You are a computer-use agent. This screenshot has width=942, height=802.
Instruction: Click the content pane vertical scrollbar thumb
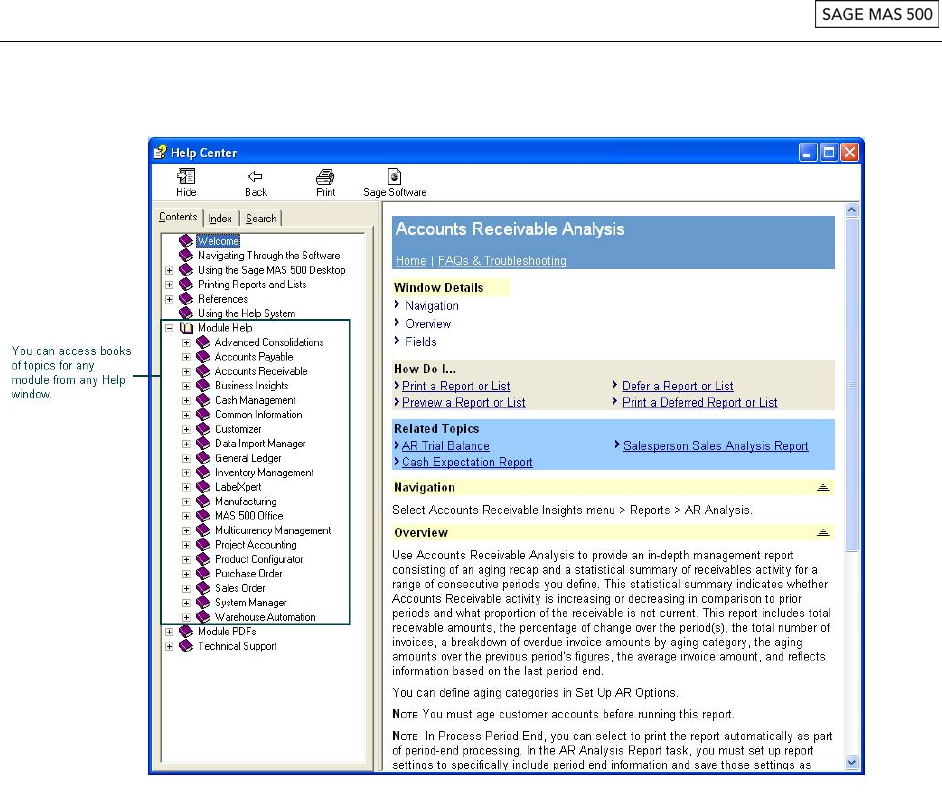852,385
